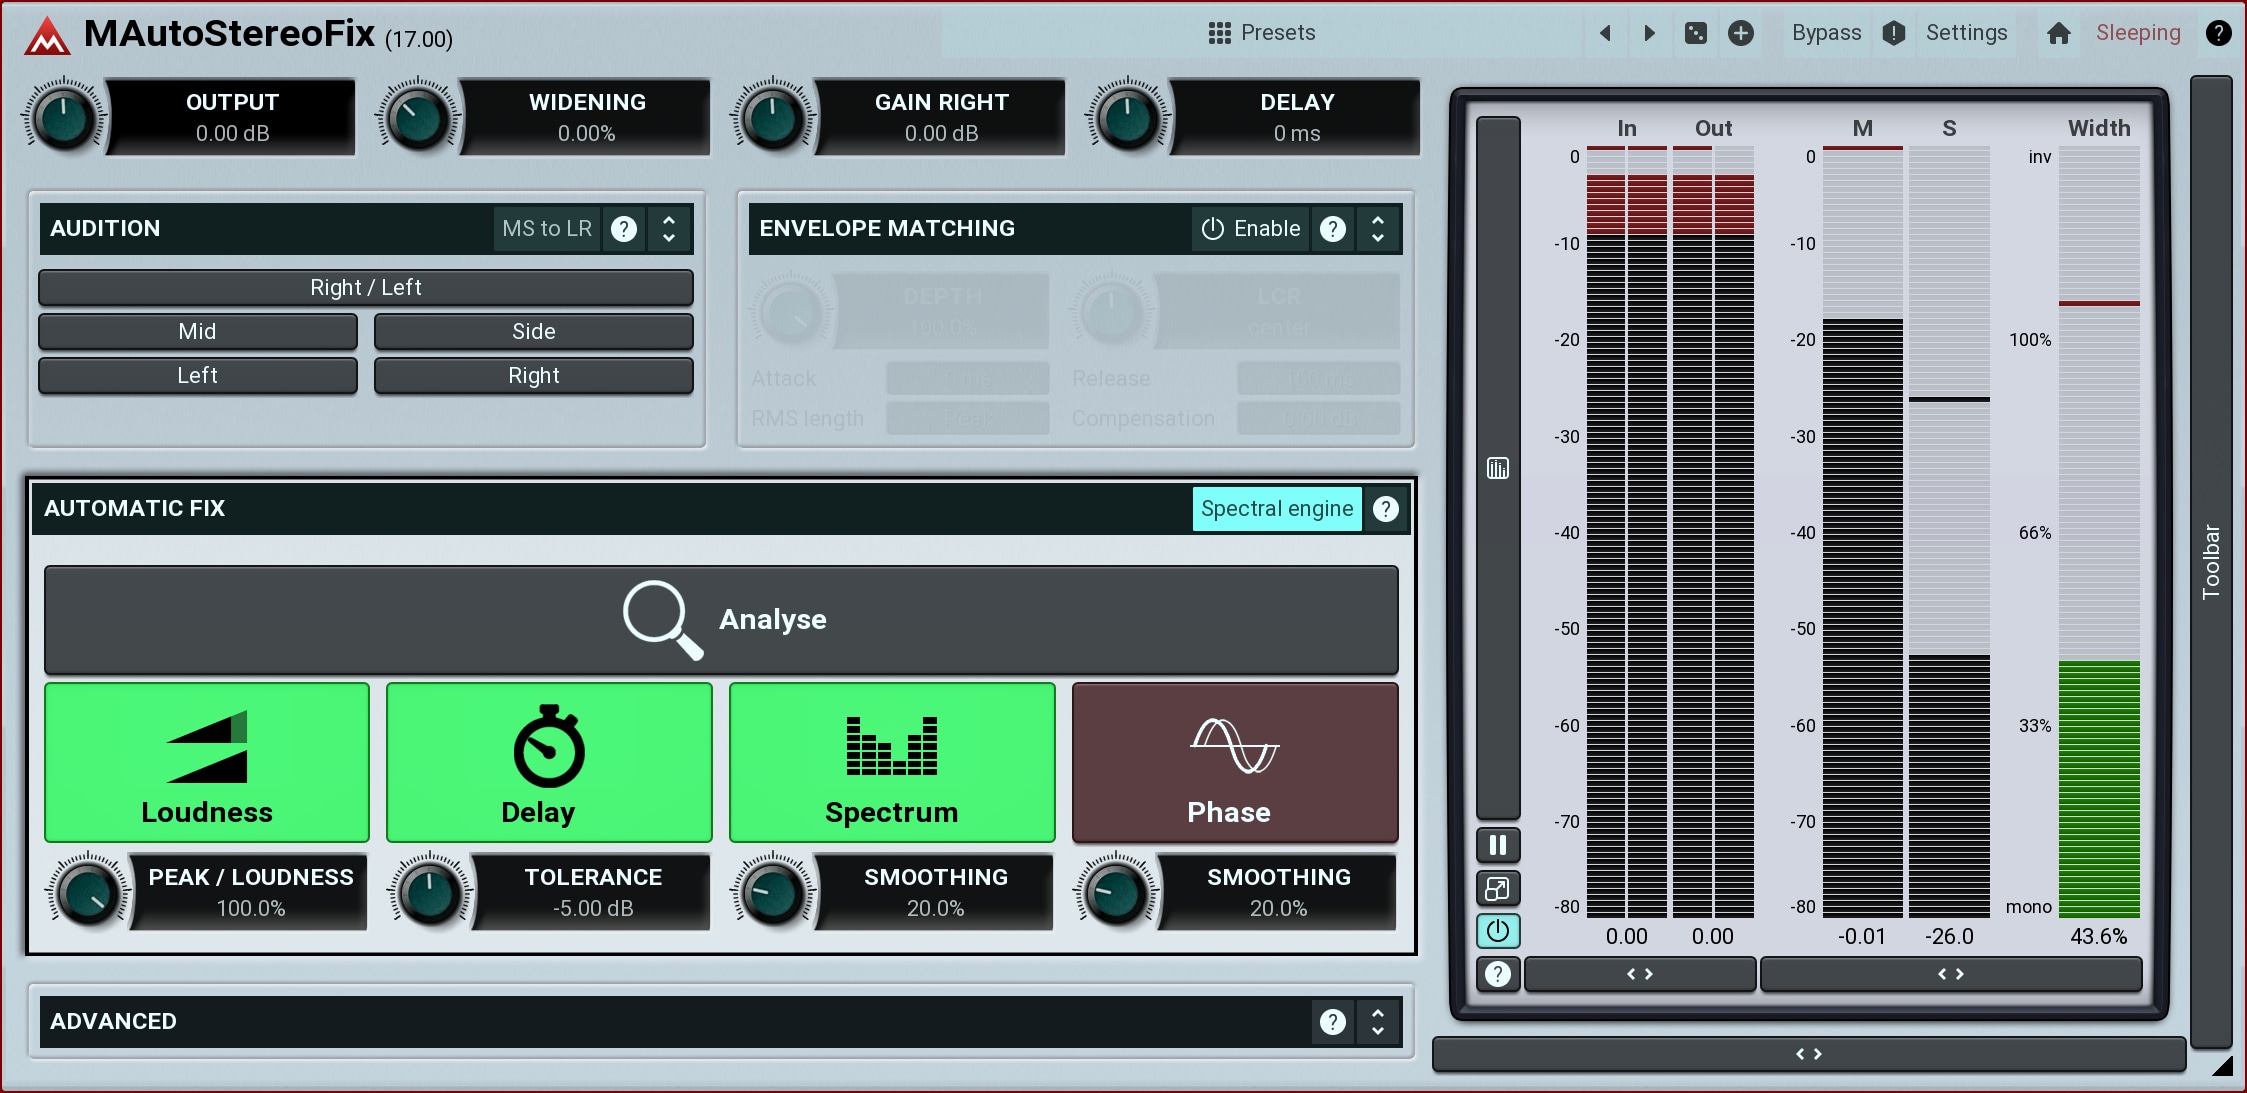Toggle the meters power button
The image size is (2247, 1093).
(x=1497, y=931)
